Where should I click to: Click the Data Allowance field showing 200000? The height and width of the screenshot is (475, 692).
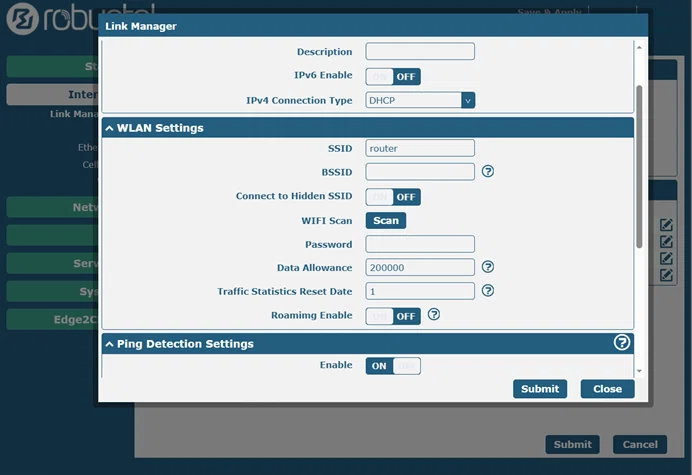pyautogui.click(x=420, y=268)
